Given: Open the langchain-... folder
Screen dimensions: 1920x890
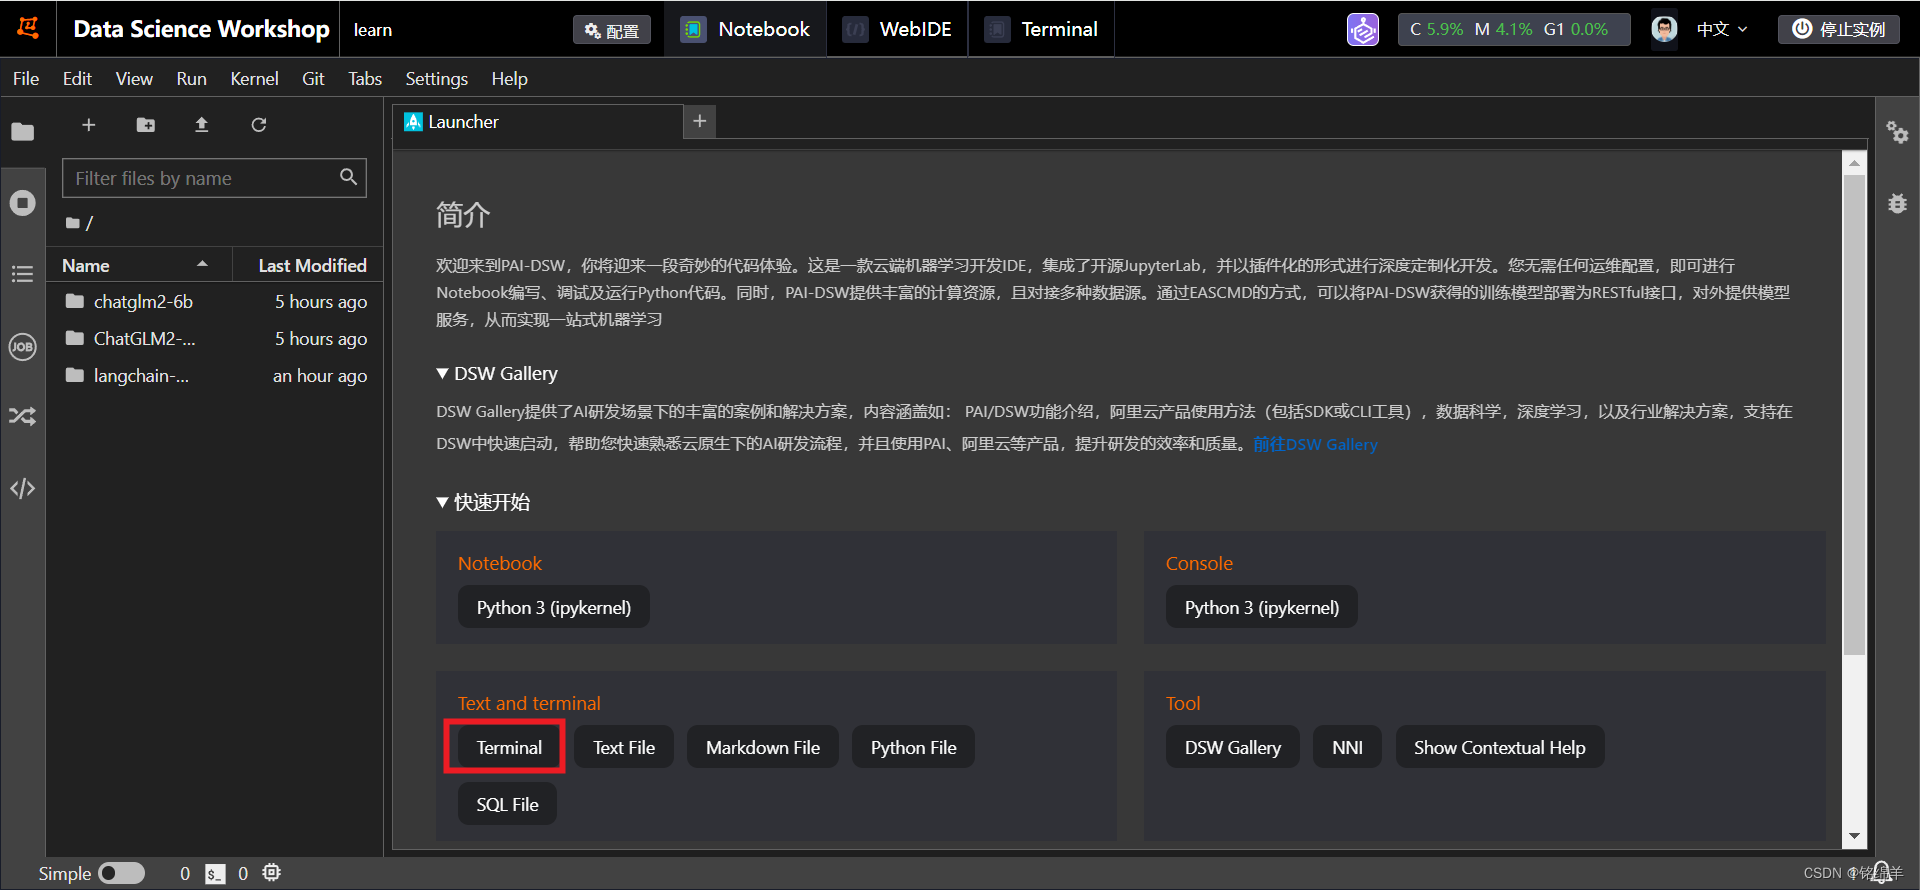Looking at the screenshot, I should [x=215, y=375].
